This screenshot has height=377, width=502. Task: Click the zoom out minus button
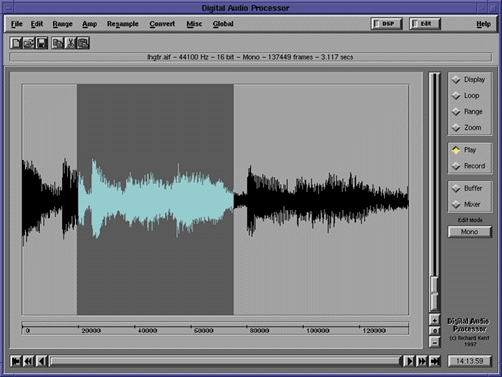pos(435,342)
